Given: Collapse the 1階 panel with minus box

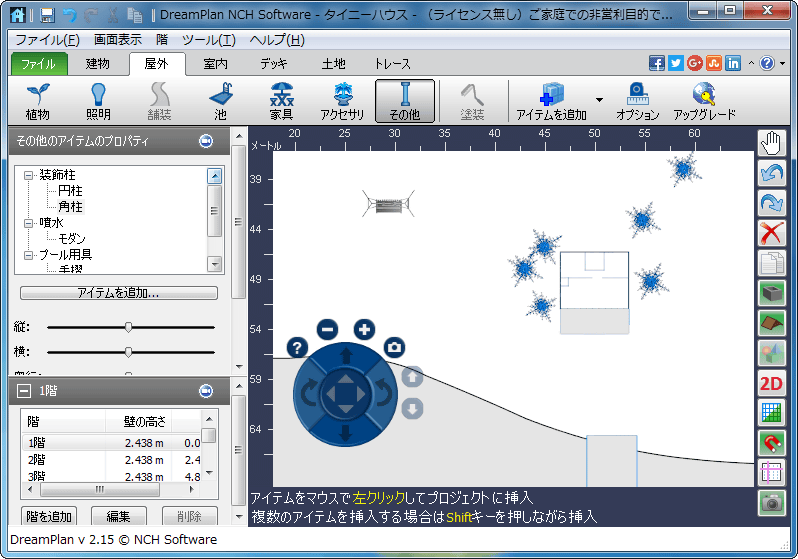Looking at the screenshot, I should (x=23, y=391).
